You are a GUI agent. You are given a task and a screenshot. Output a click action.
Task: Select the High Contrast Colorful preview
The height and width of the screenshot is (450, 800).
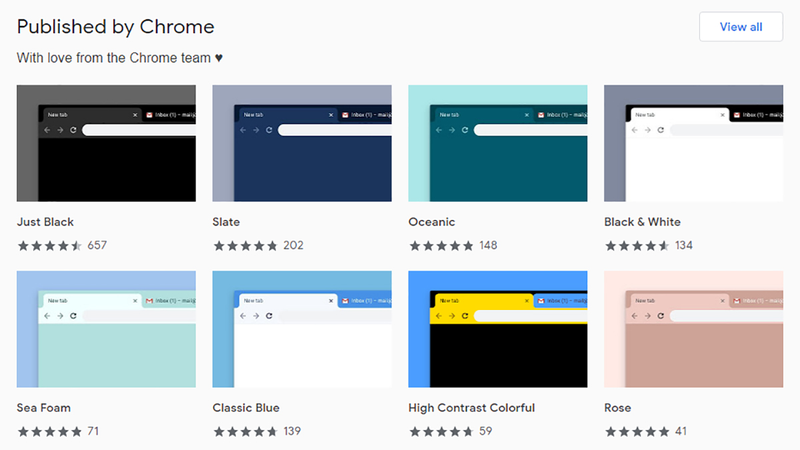pos(498,329)
